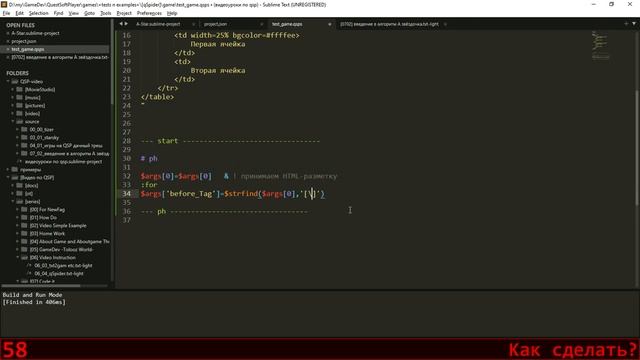Go to previous tab with left arrow
This screenshot has height=360, width=640.
pos(121,24)
